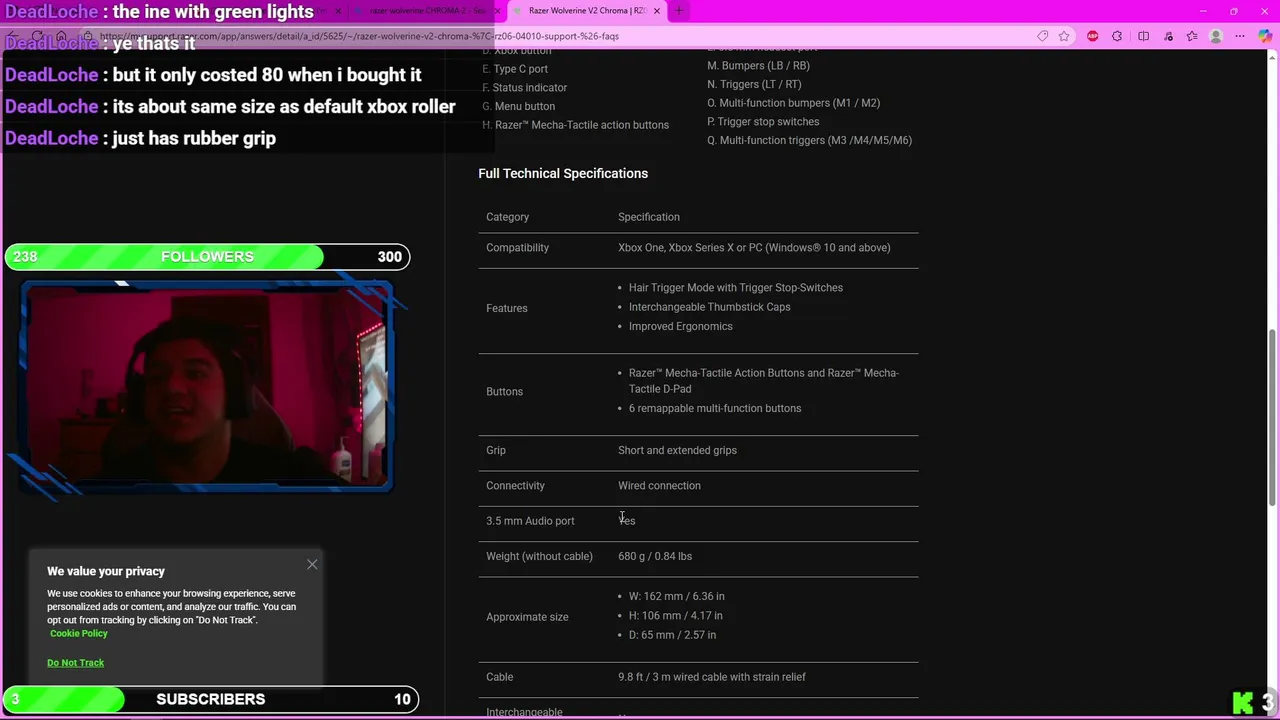Viewport: 1280px width, 720px height.
Task: Open the shopping price tag icon in address bar
Action: coord(1043,36)
